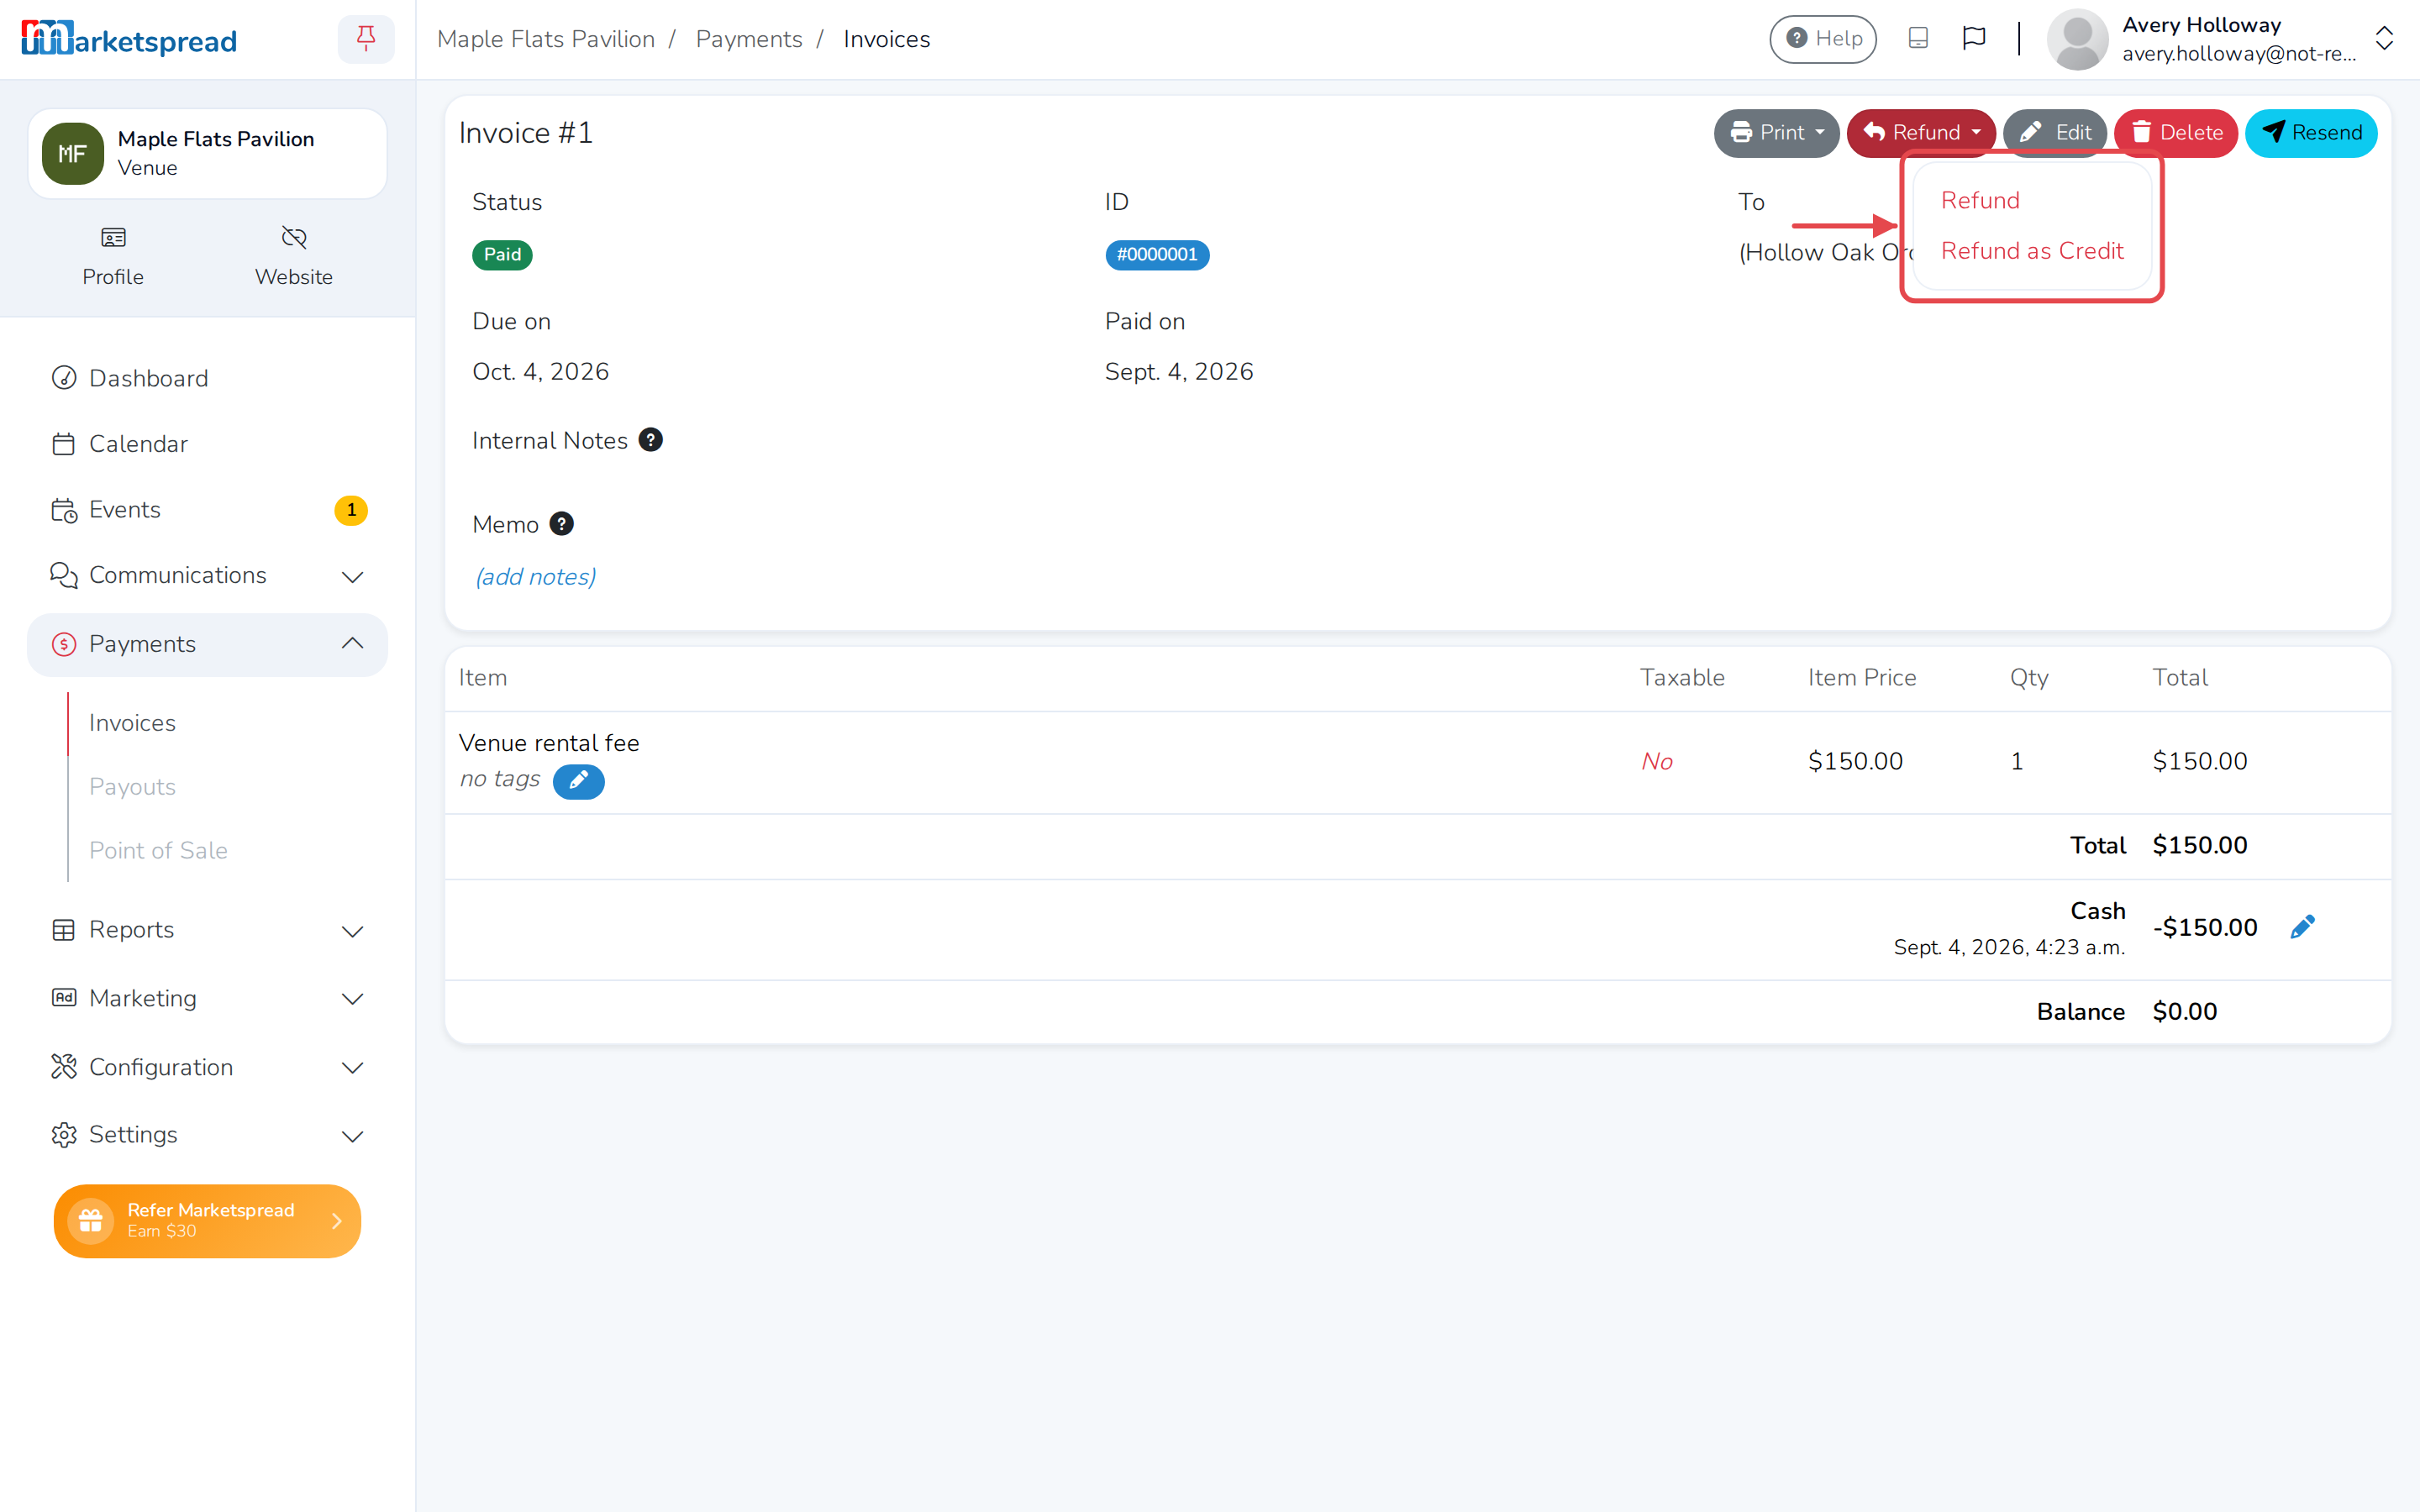Edit the Cash payment pencil icon
Viewport: 2420px width, 1512px height.
pyautogui.click(x=2302, y=927)
